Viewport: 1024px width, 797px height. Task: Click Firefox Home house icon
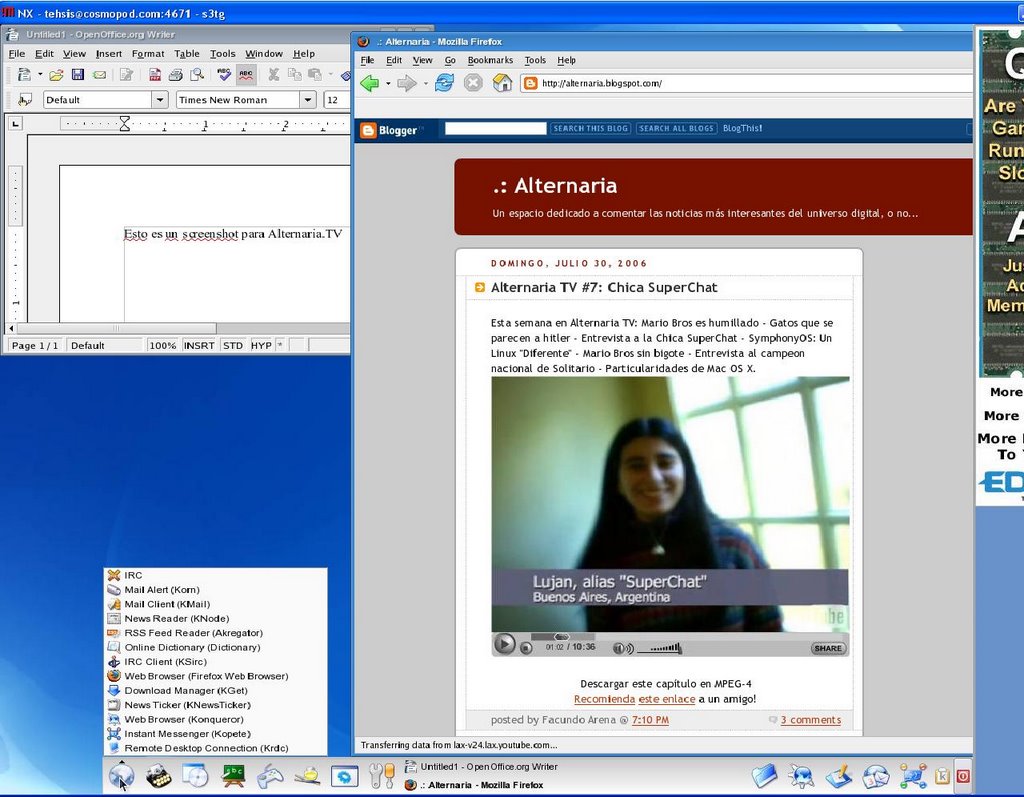pos(502,83)
